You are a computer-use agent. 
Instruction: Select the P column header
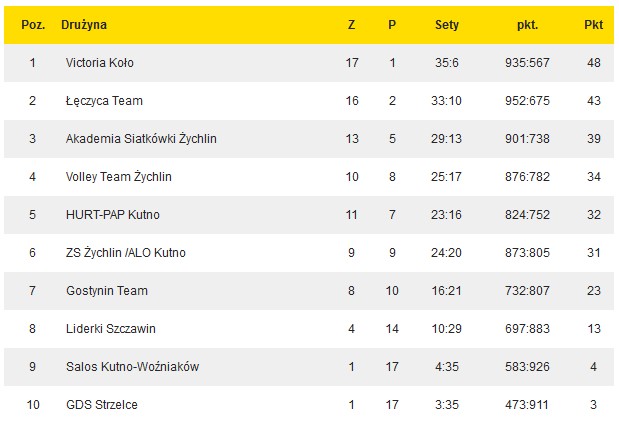coord(392,24)
